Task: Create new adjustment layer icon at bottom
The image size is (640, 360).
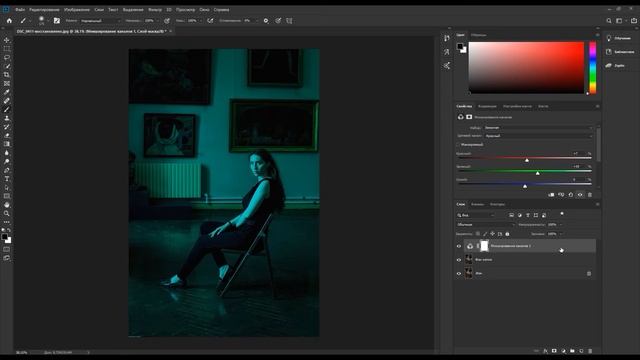Action: click(x=563, y=351)
